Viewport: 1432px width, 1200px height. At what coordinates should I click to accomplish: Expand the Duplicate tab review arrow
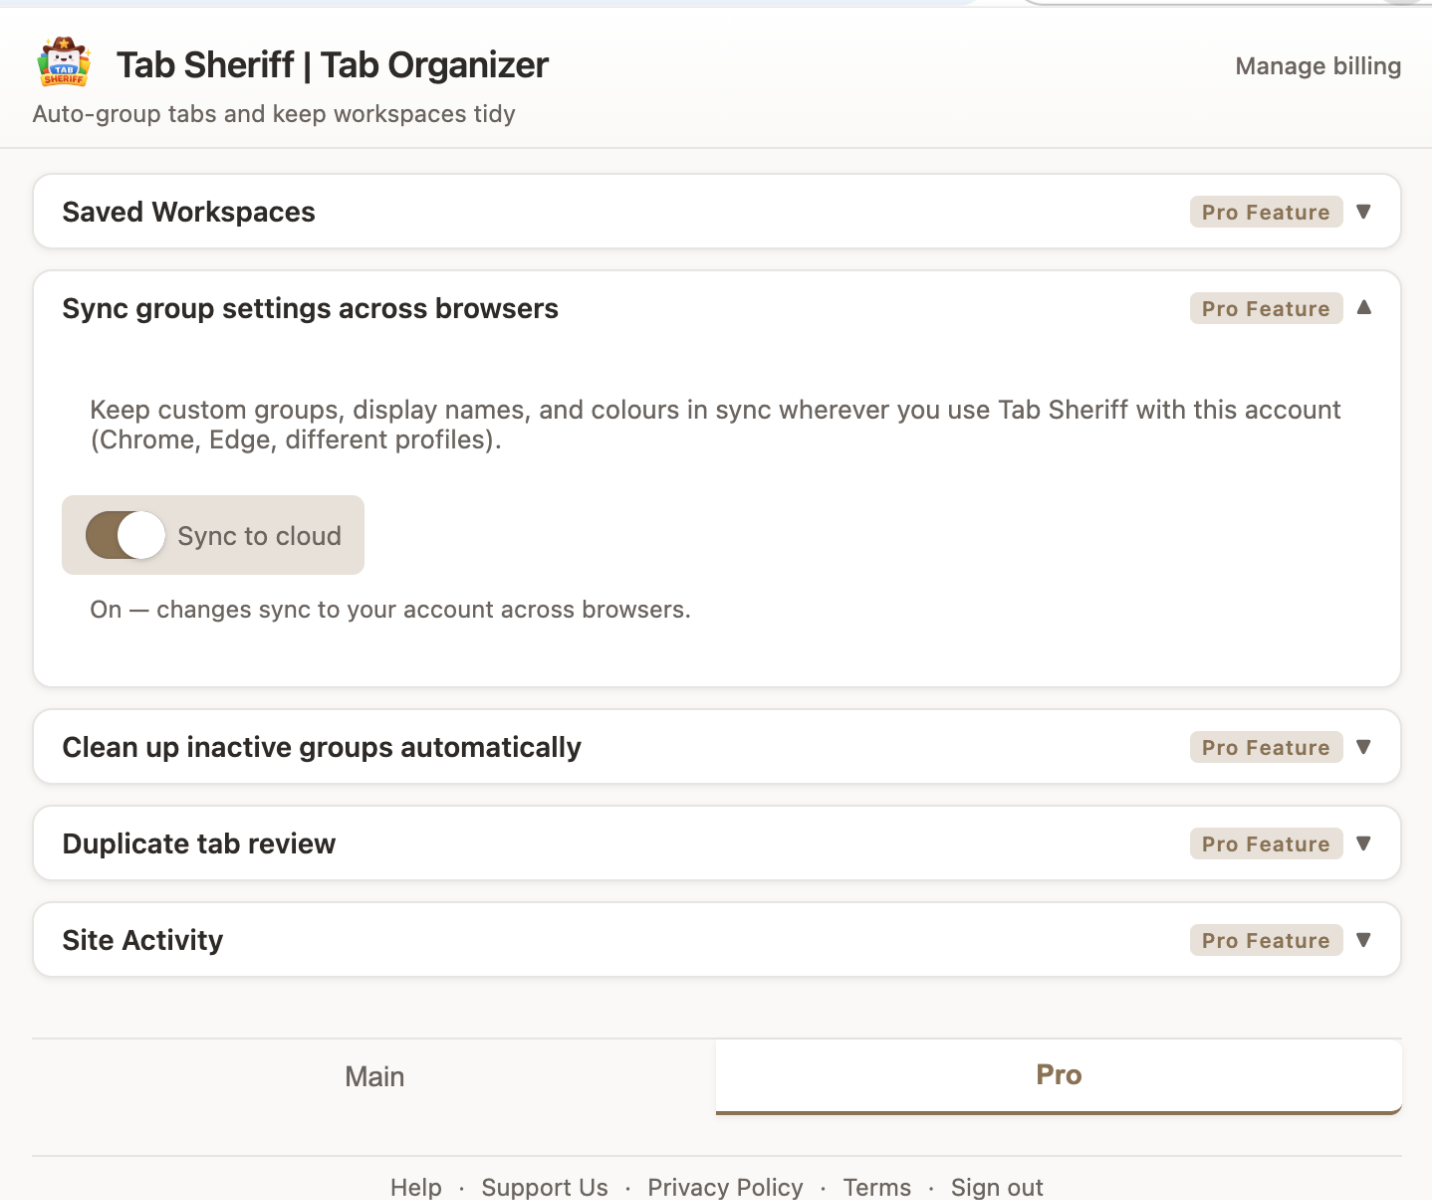click(1363, 843)
